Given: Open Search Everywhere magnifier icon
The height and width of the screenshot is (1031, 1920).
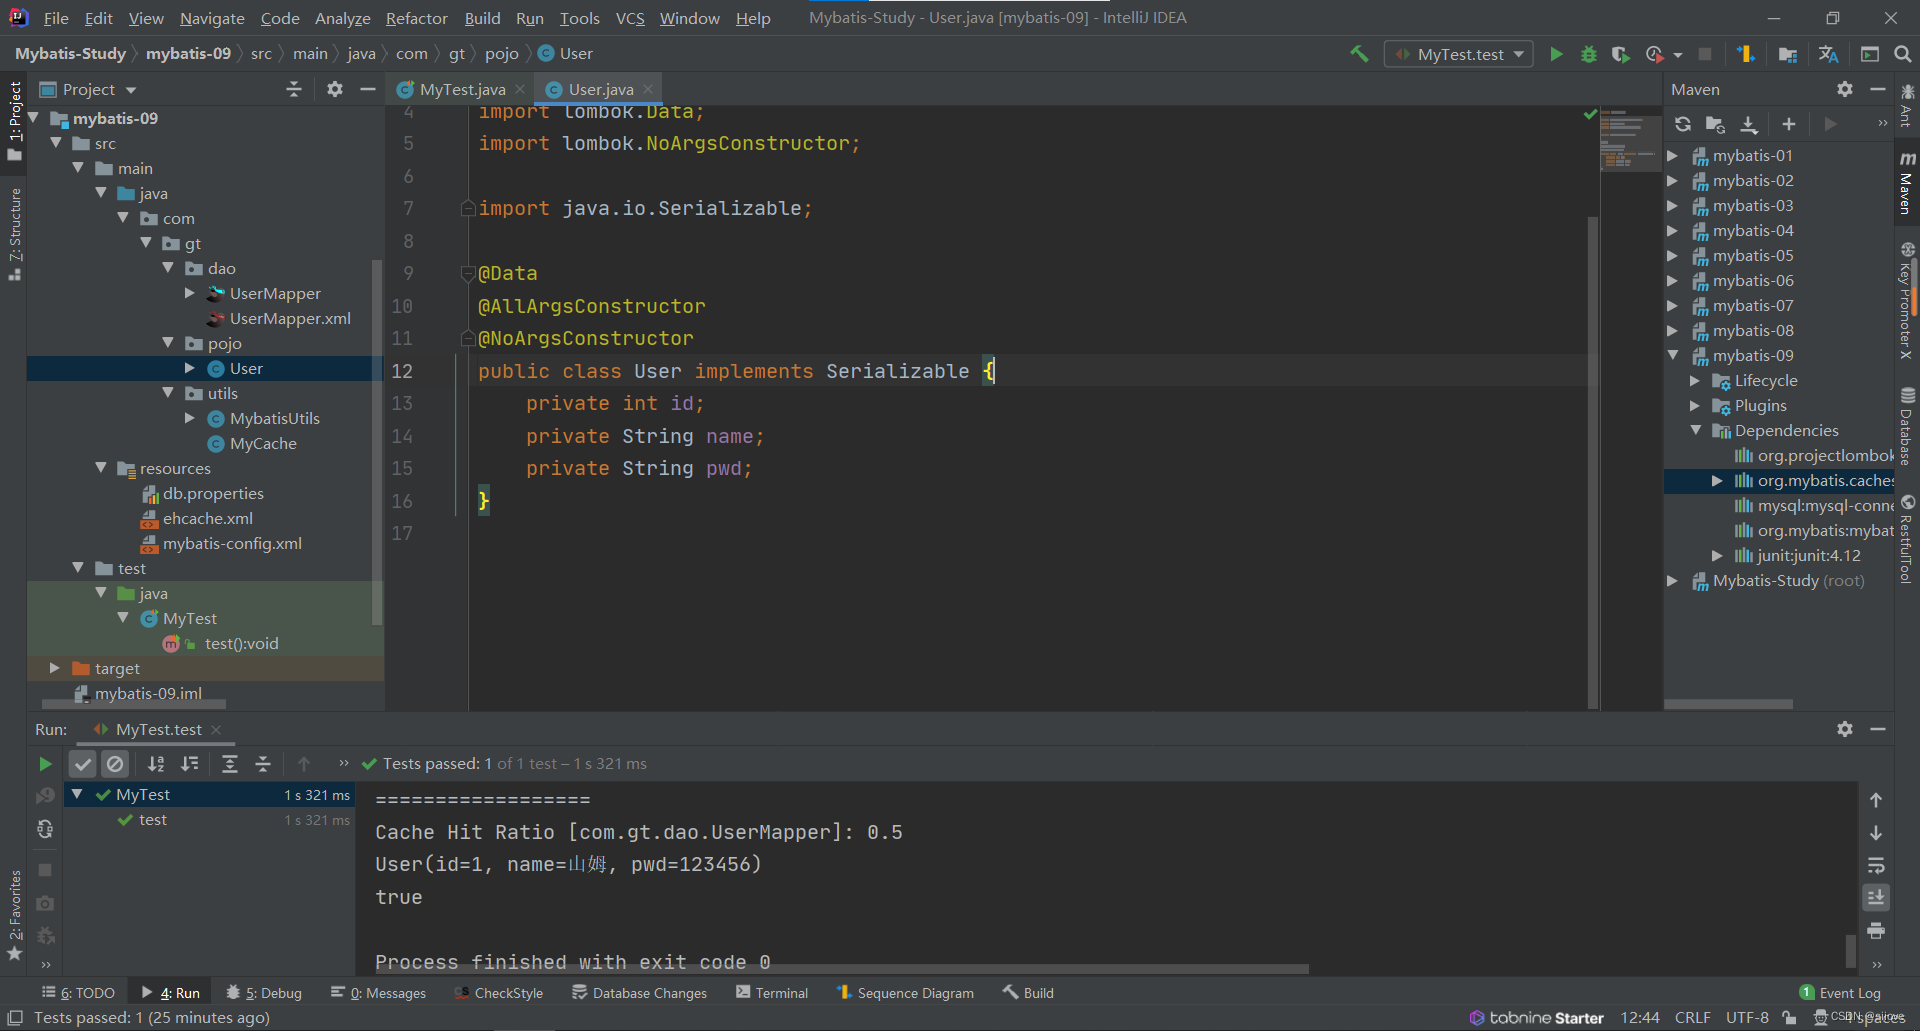Looking at the screenshot, I should pos(1902,54).
